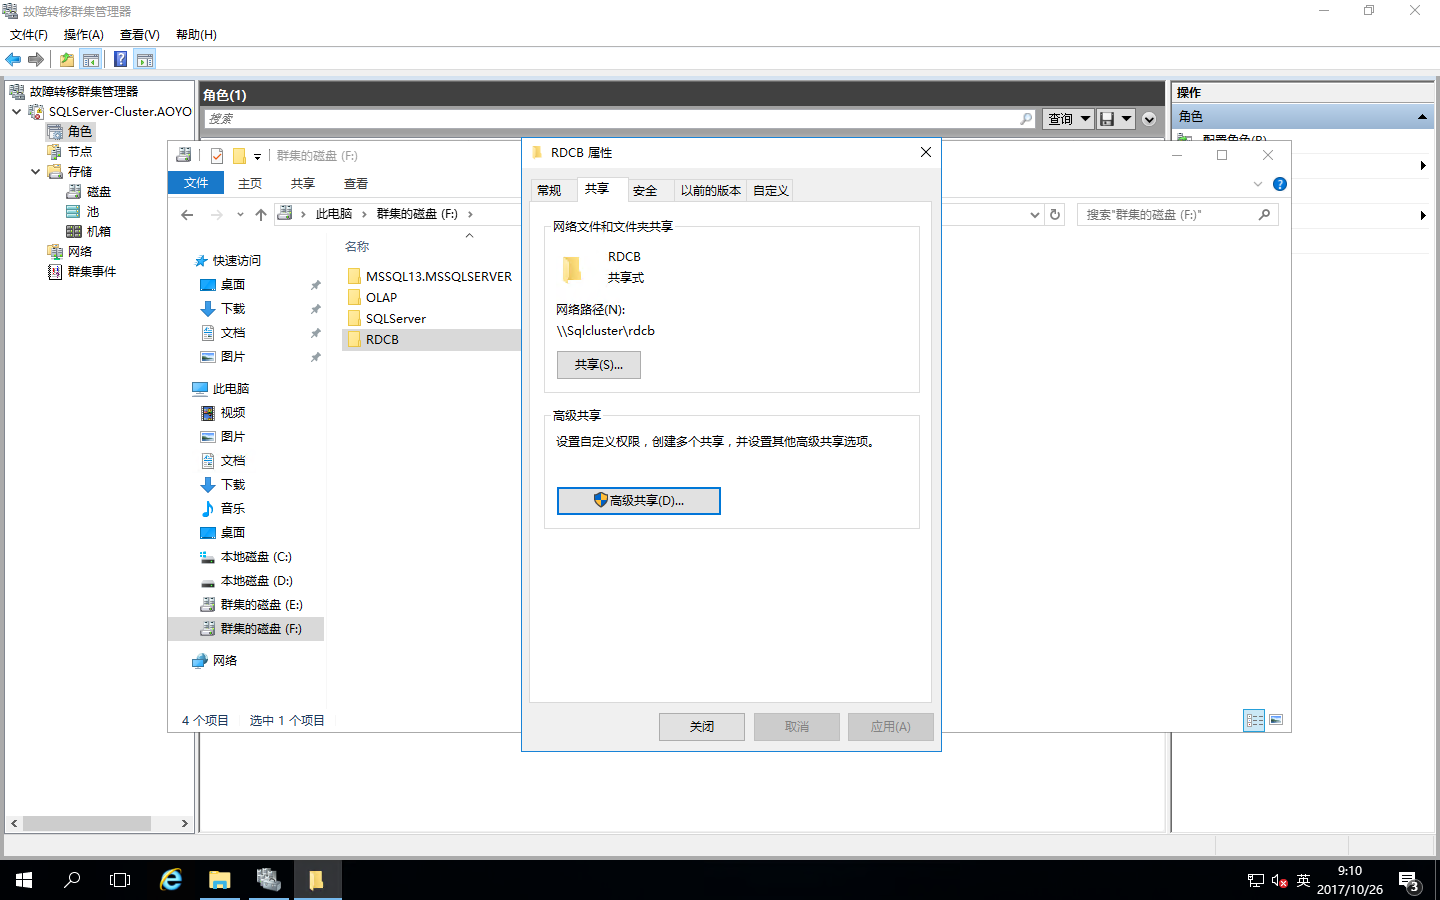Open 磁盘 under 存储 in tree

click(98, 192)
